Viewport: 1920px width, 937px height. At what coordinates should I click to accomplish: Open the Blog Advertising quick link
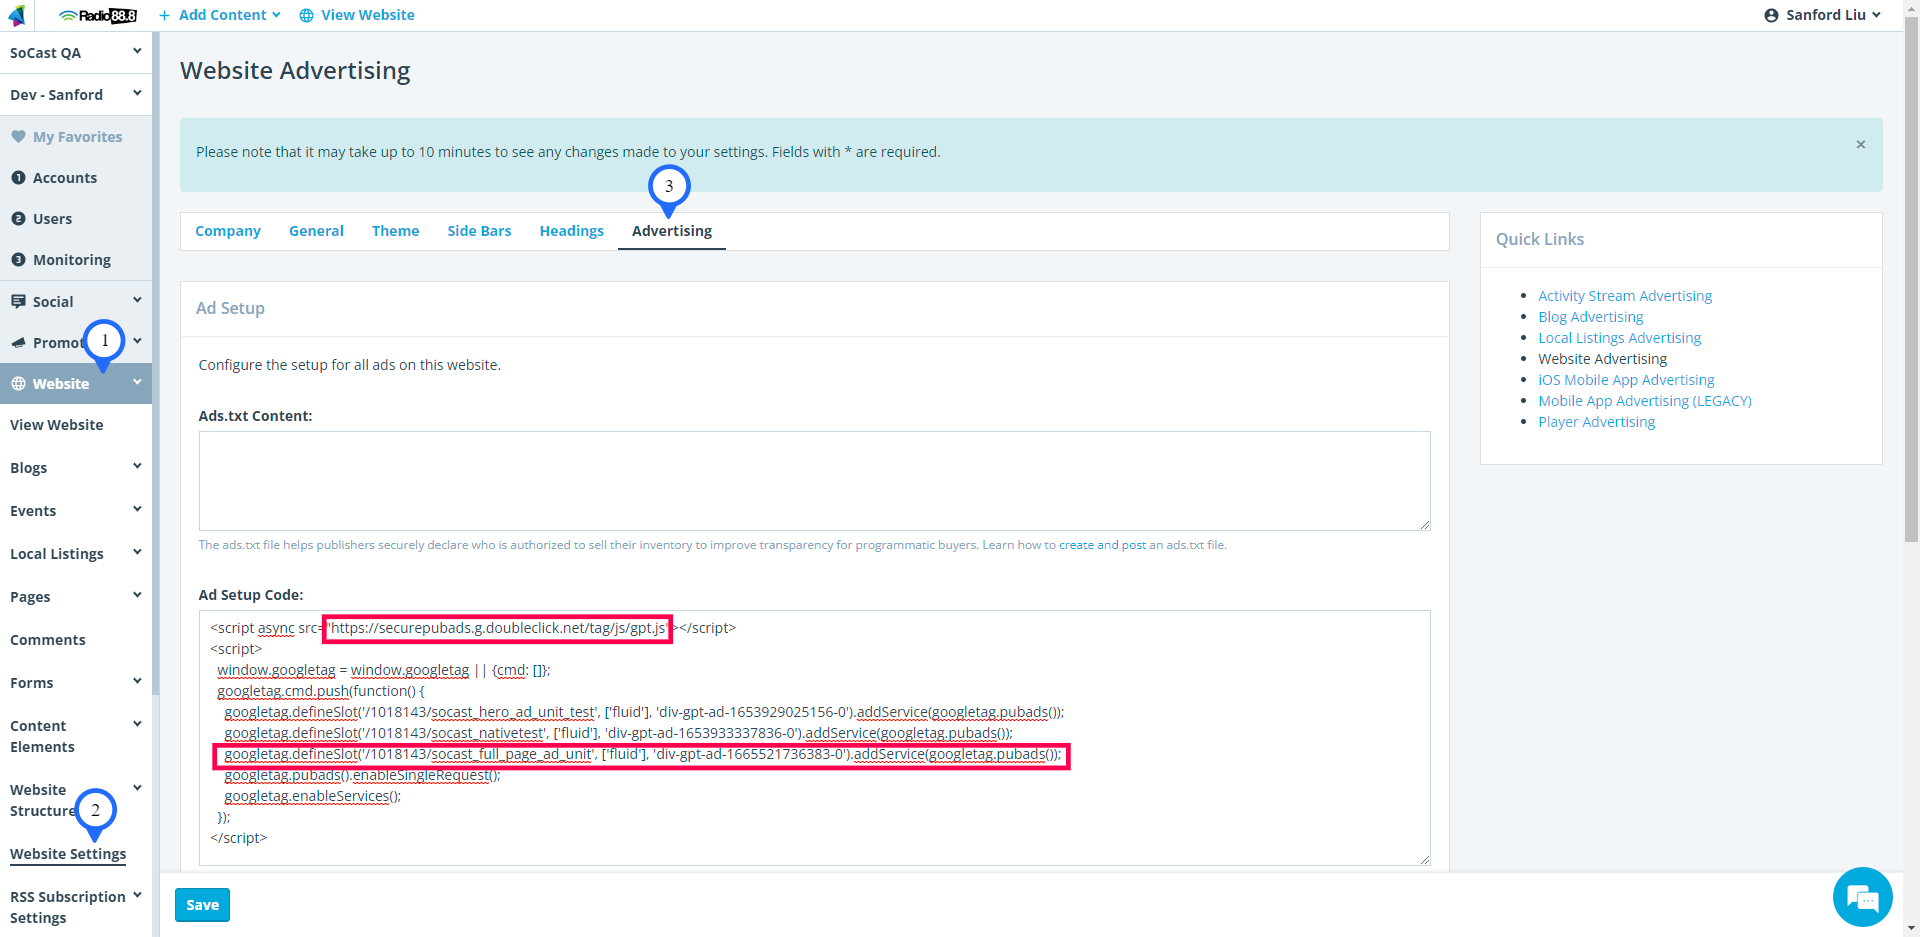[x=1591, y=317]
